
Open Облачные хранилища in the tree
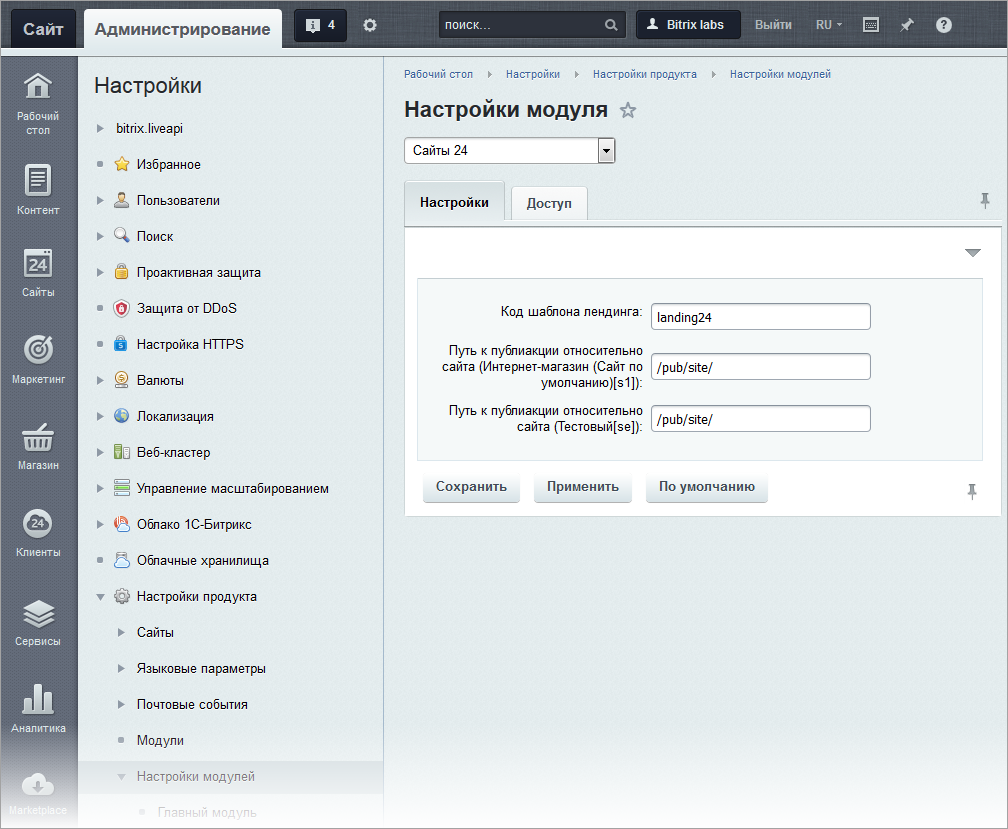click(x=202, y=560)
